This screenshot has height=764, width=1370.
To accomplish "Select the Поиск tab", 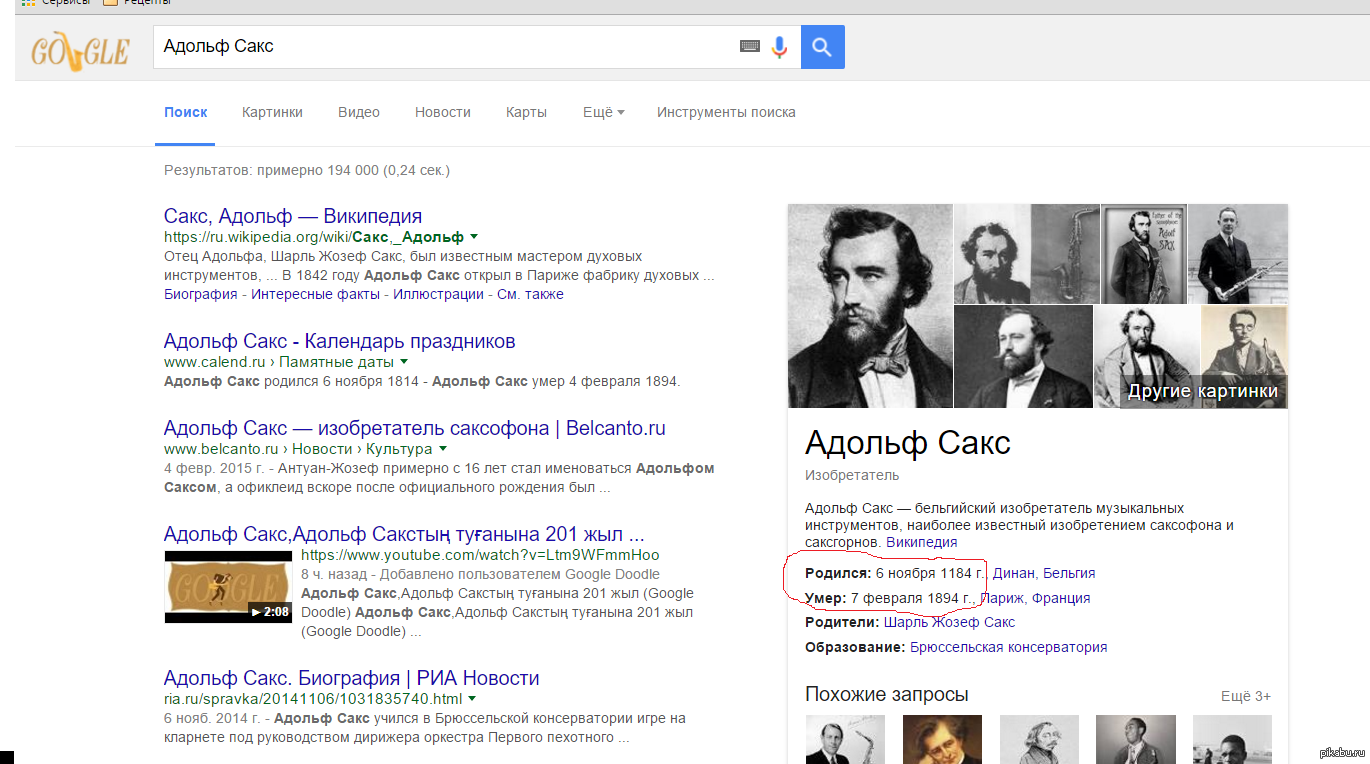I will pyautogui.click(x=186, y=112).
